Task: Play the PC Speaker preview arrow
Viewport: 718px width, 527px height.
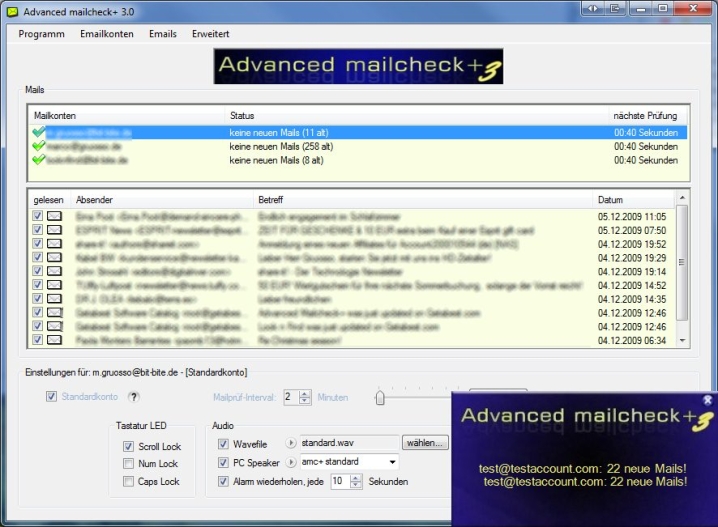Action: [x=291, y=462]
